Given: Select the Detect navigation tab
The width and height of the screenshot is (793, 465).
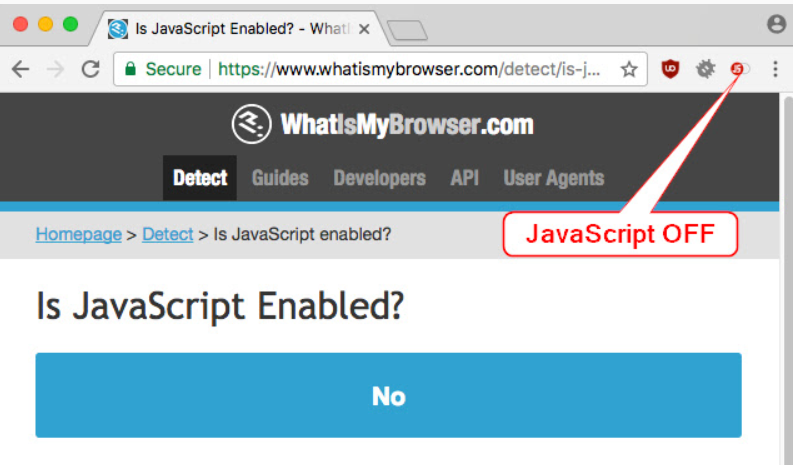Looking at the screenshot, I should coord(200,178).
